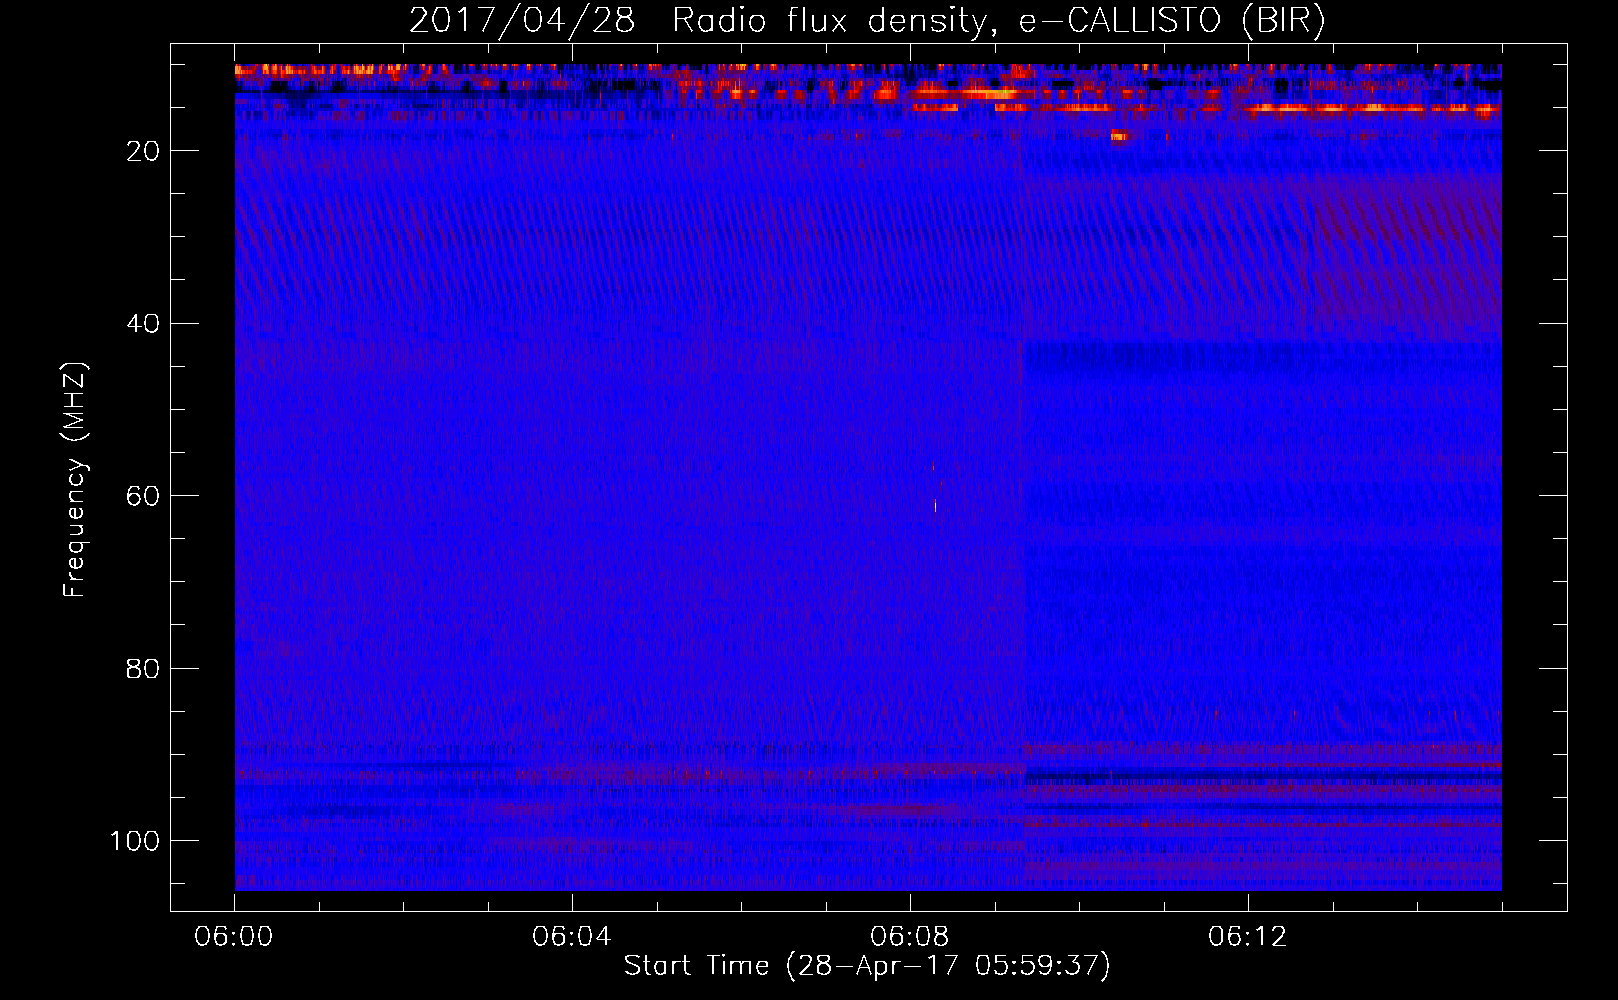Click the 06:04 time tick label

572,937
